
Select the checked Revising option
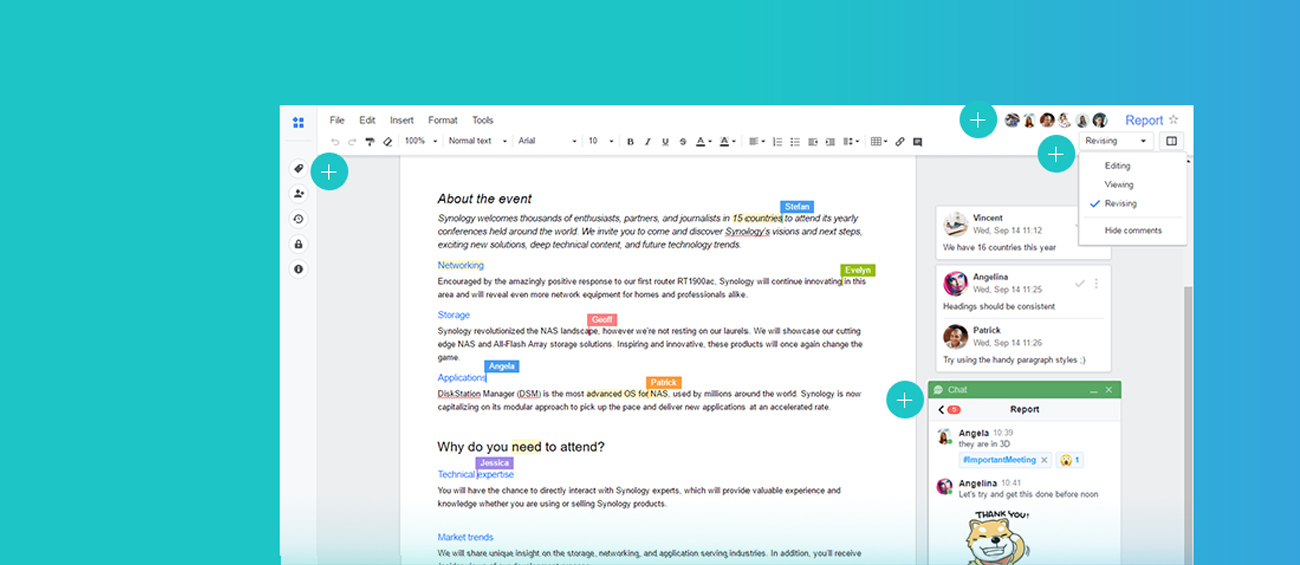point(1120,204)
